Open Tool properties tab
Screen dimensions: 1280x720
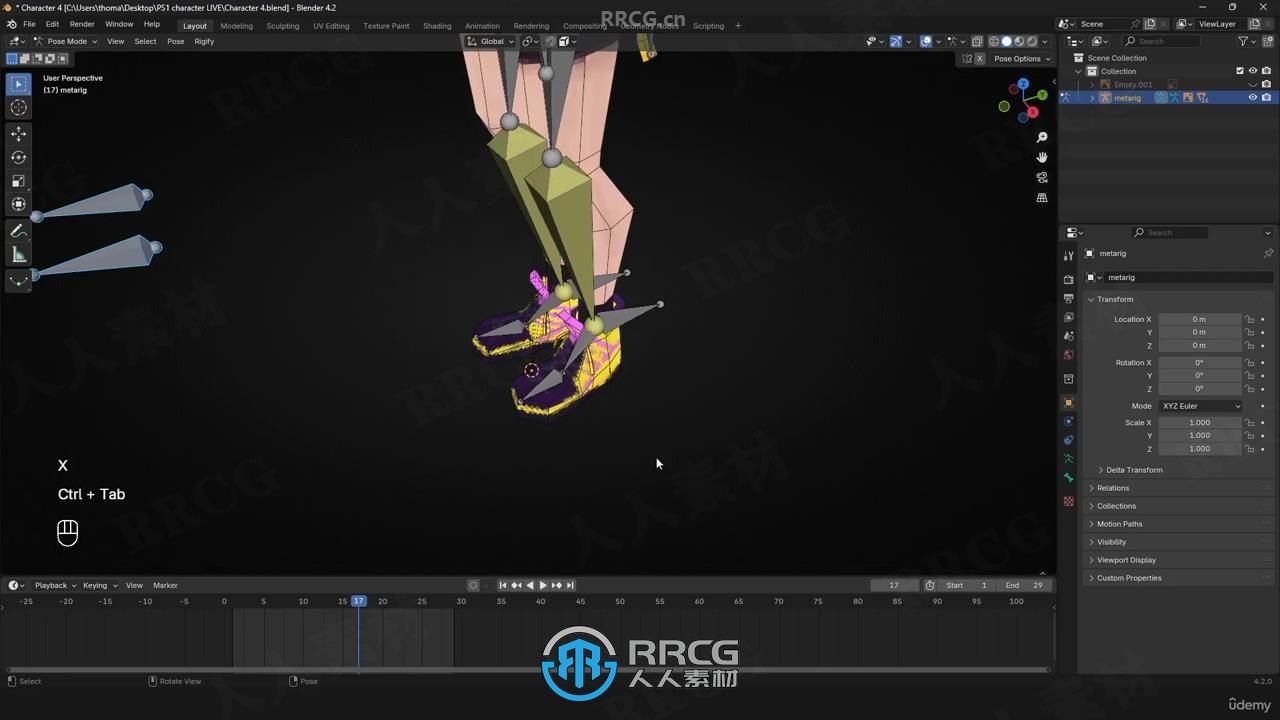click(1068, 256)
